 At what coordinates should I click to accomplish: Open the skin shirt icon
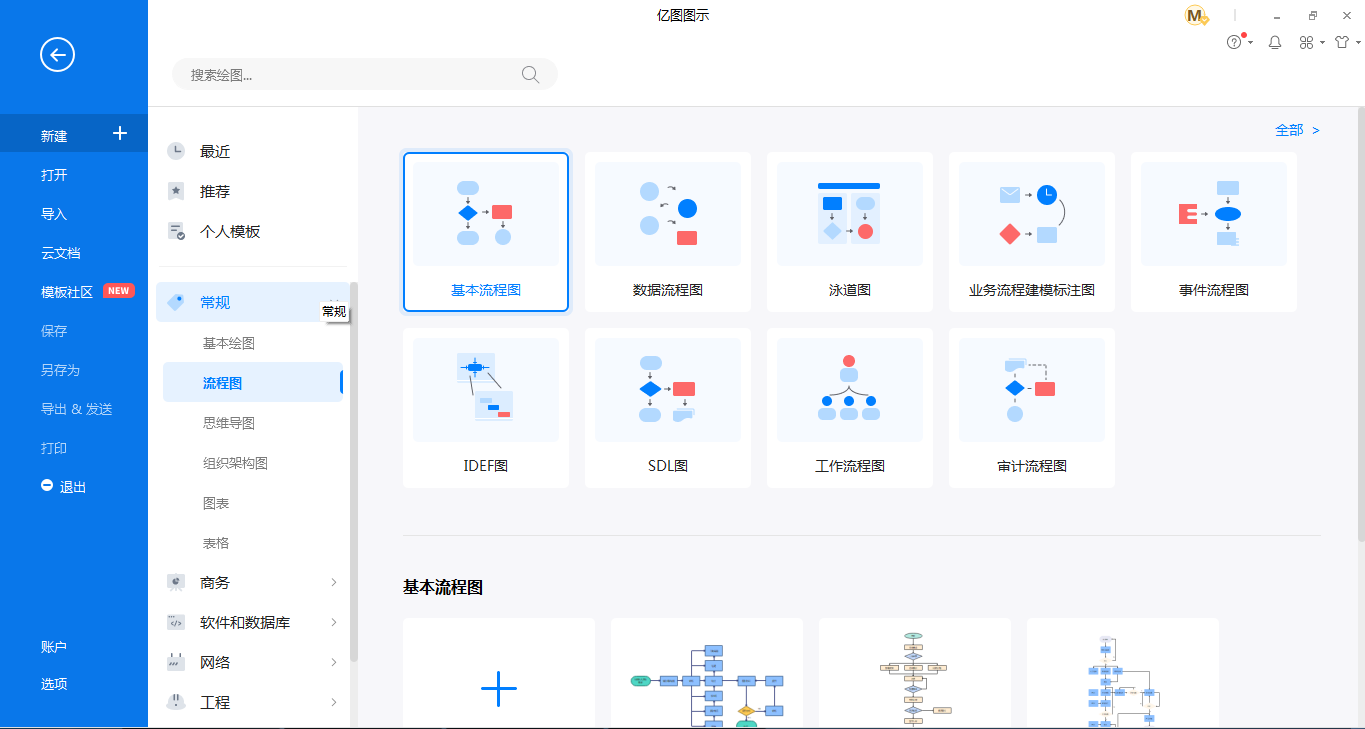coord(1342,42)
